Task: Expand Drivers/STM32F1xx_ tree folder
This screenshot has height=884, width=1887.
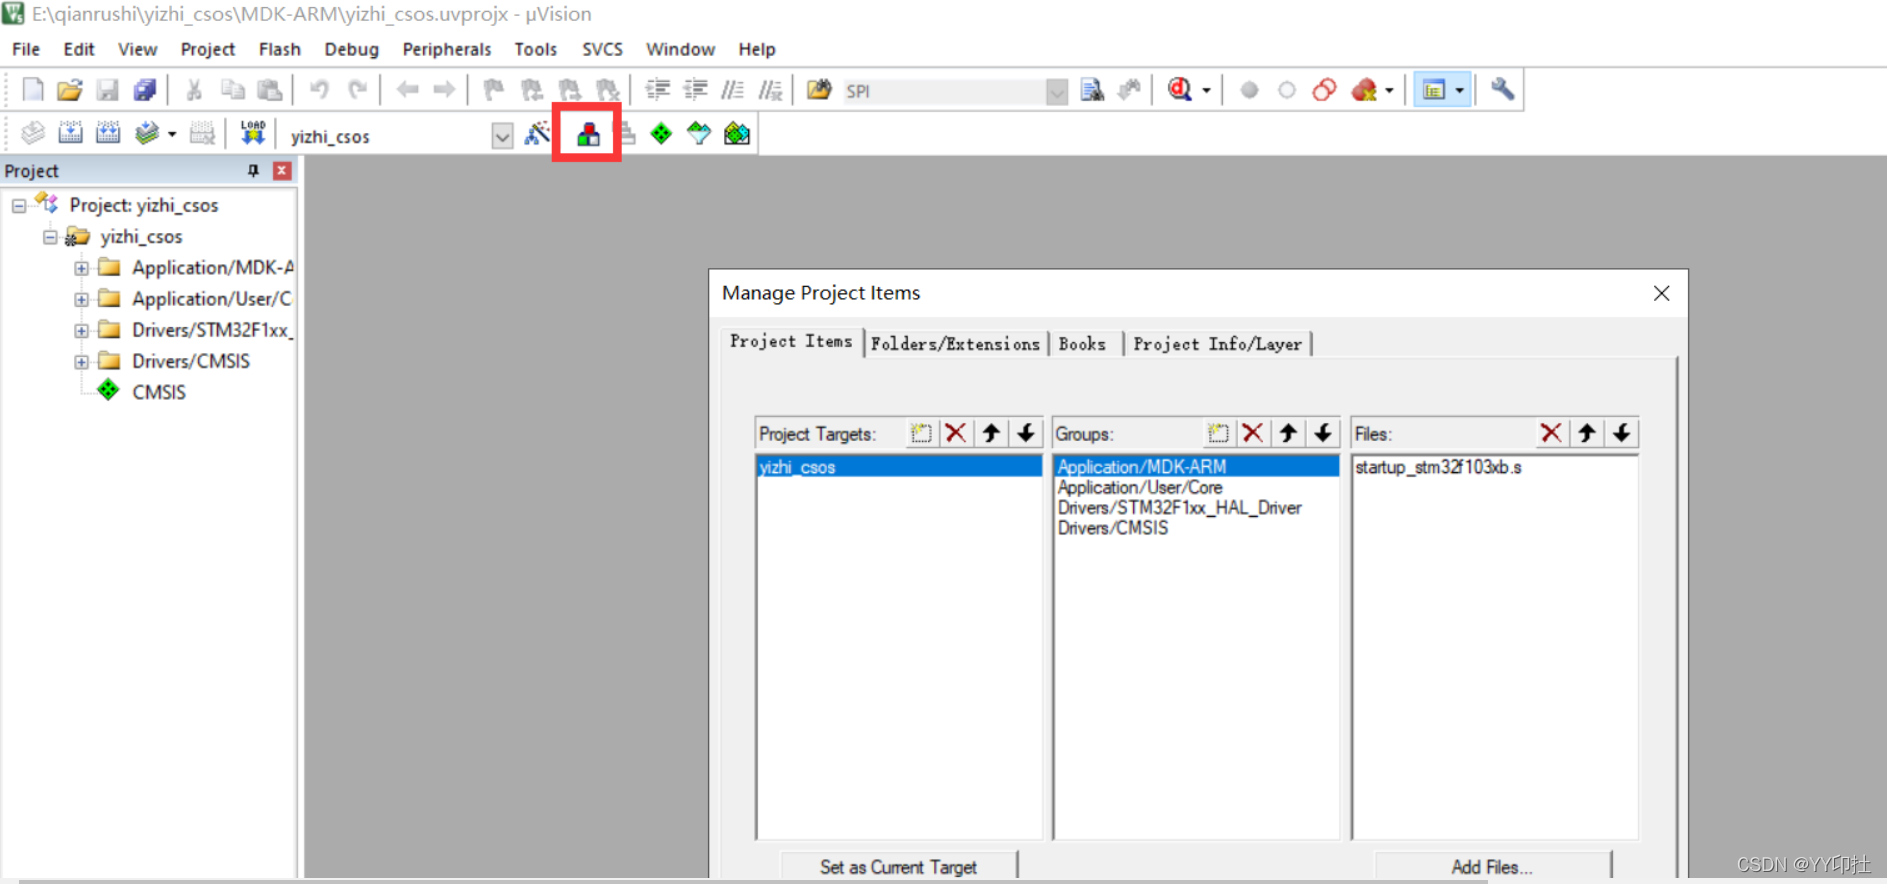Action: (82, 330)
